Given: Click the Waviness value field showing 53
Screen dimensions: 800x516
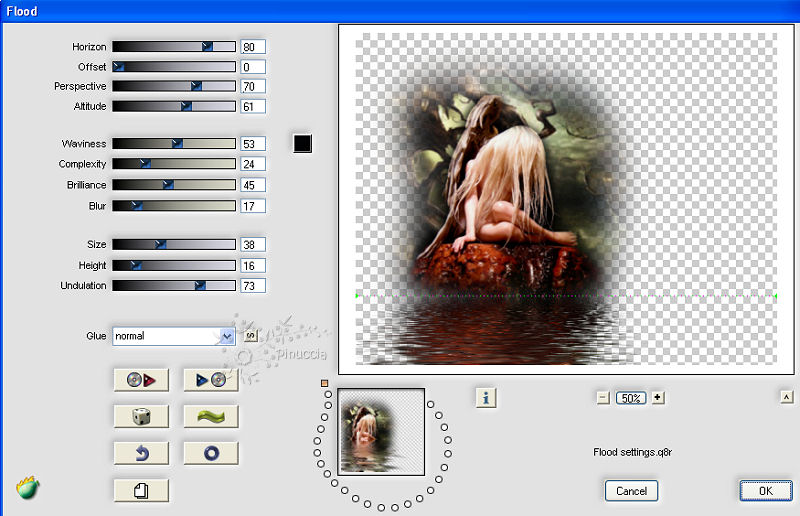Looking at the screenshot, I should pyautogui.click(x=253, y=144).
